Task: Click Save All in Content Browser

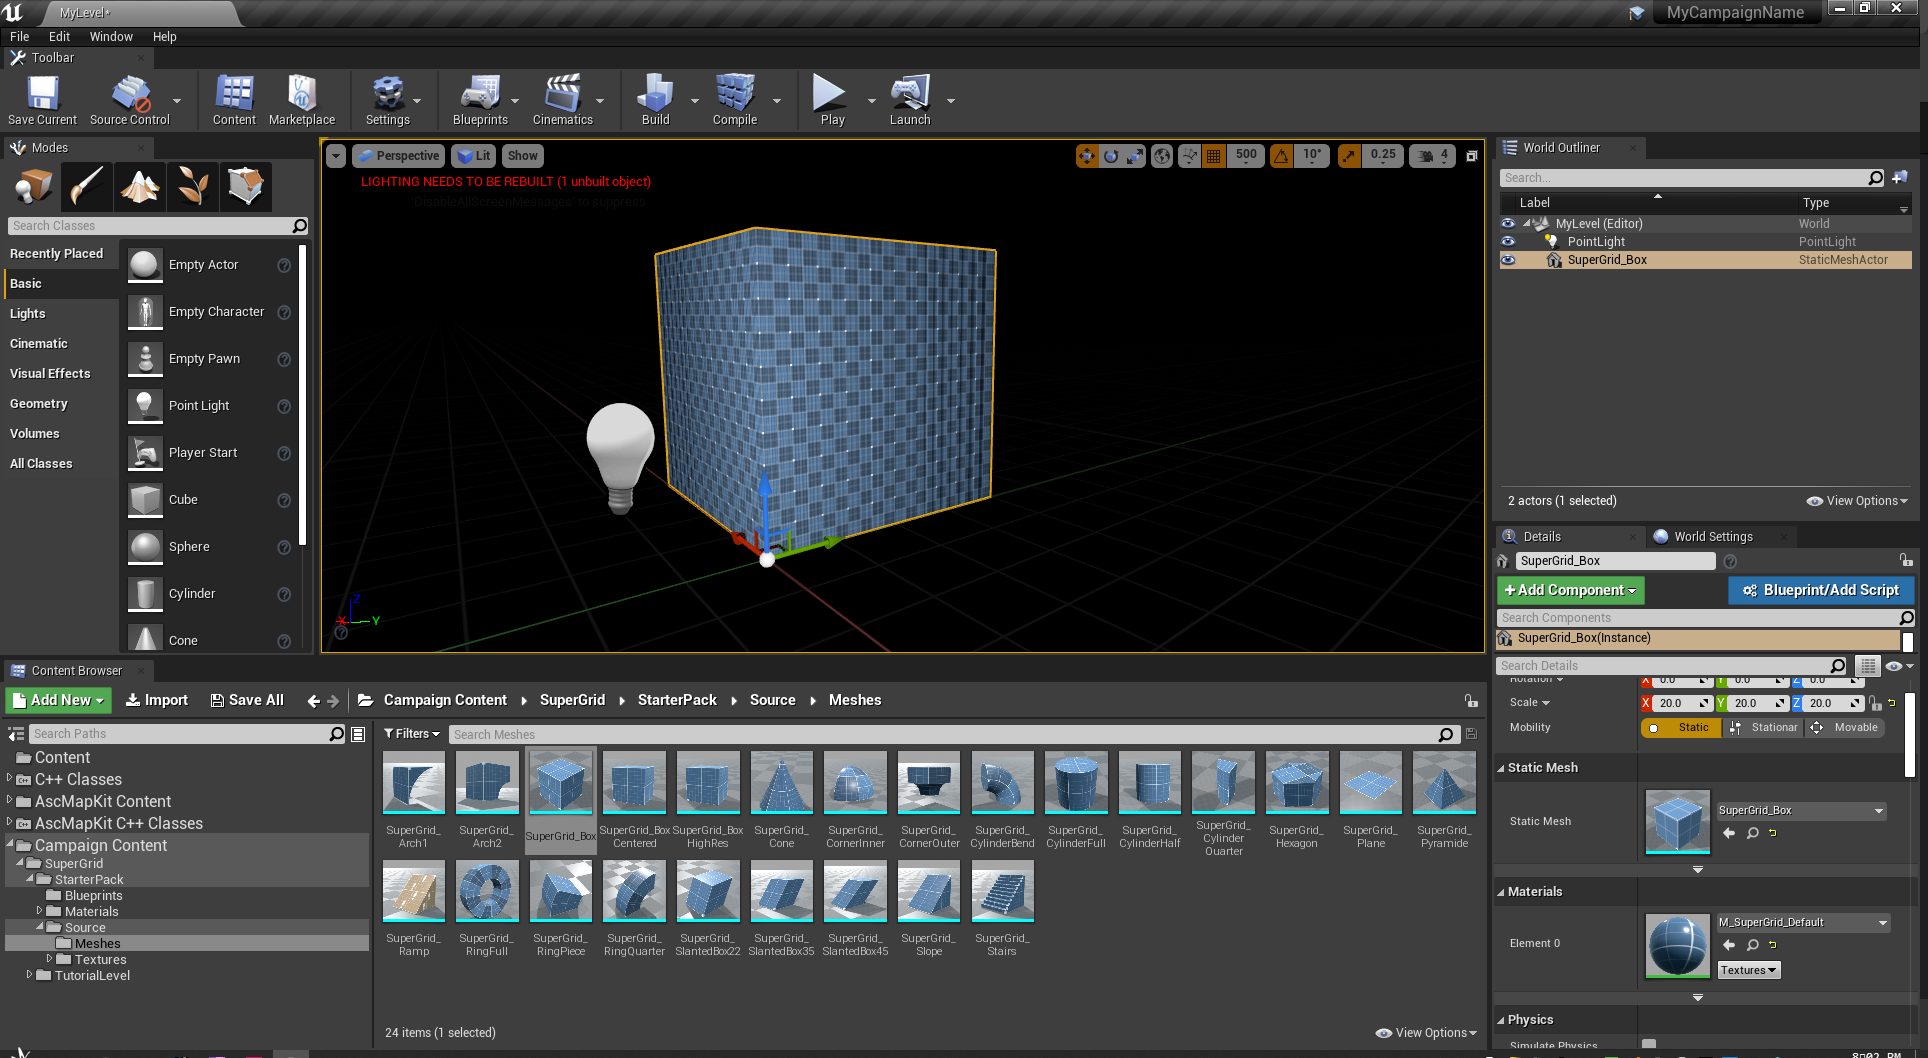Action: pyautogui.click(x=247, y=701)
